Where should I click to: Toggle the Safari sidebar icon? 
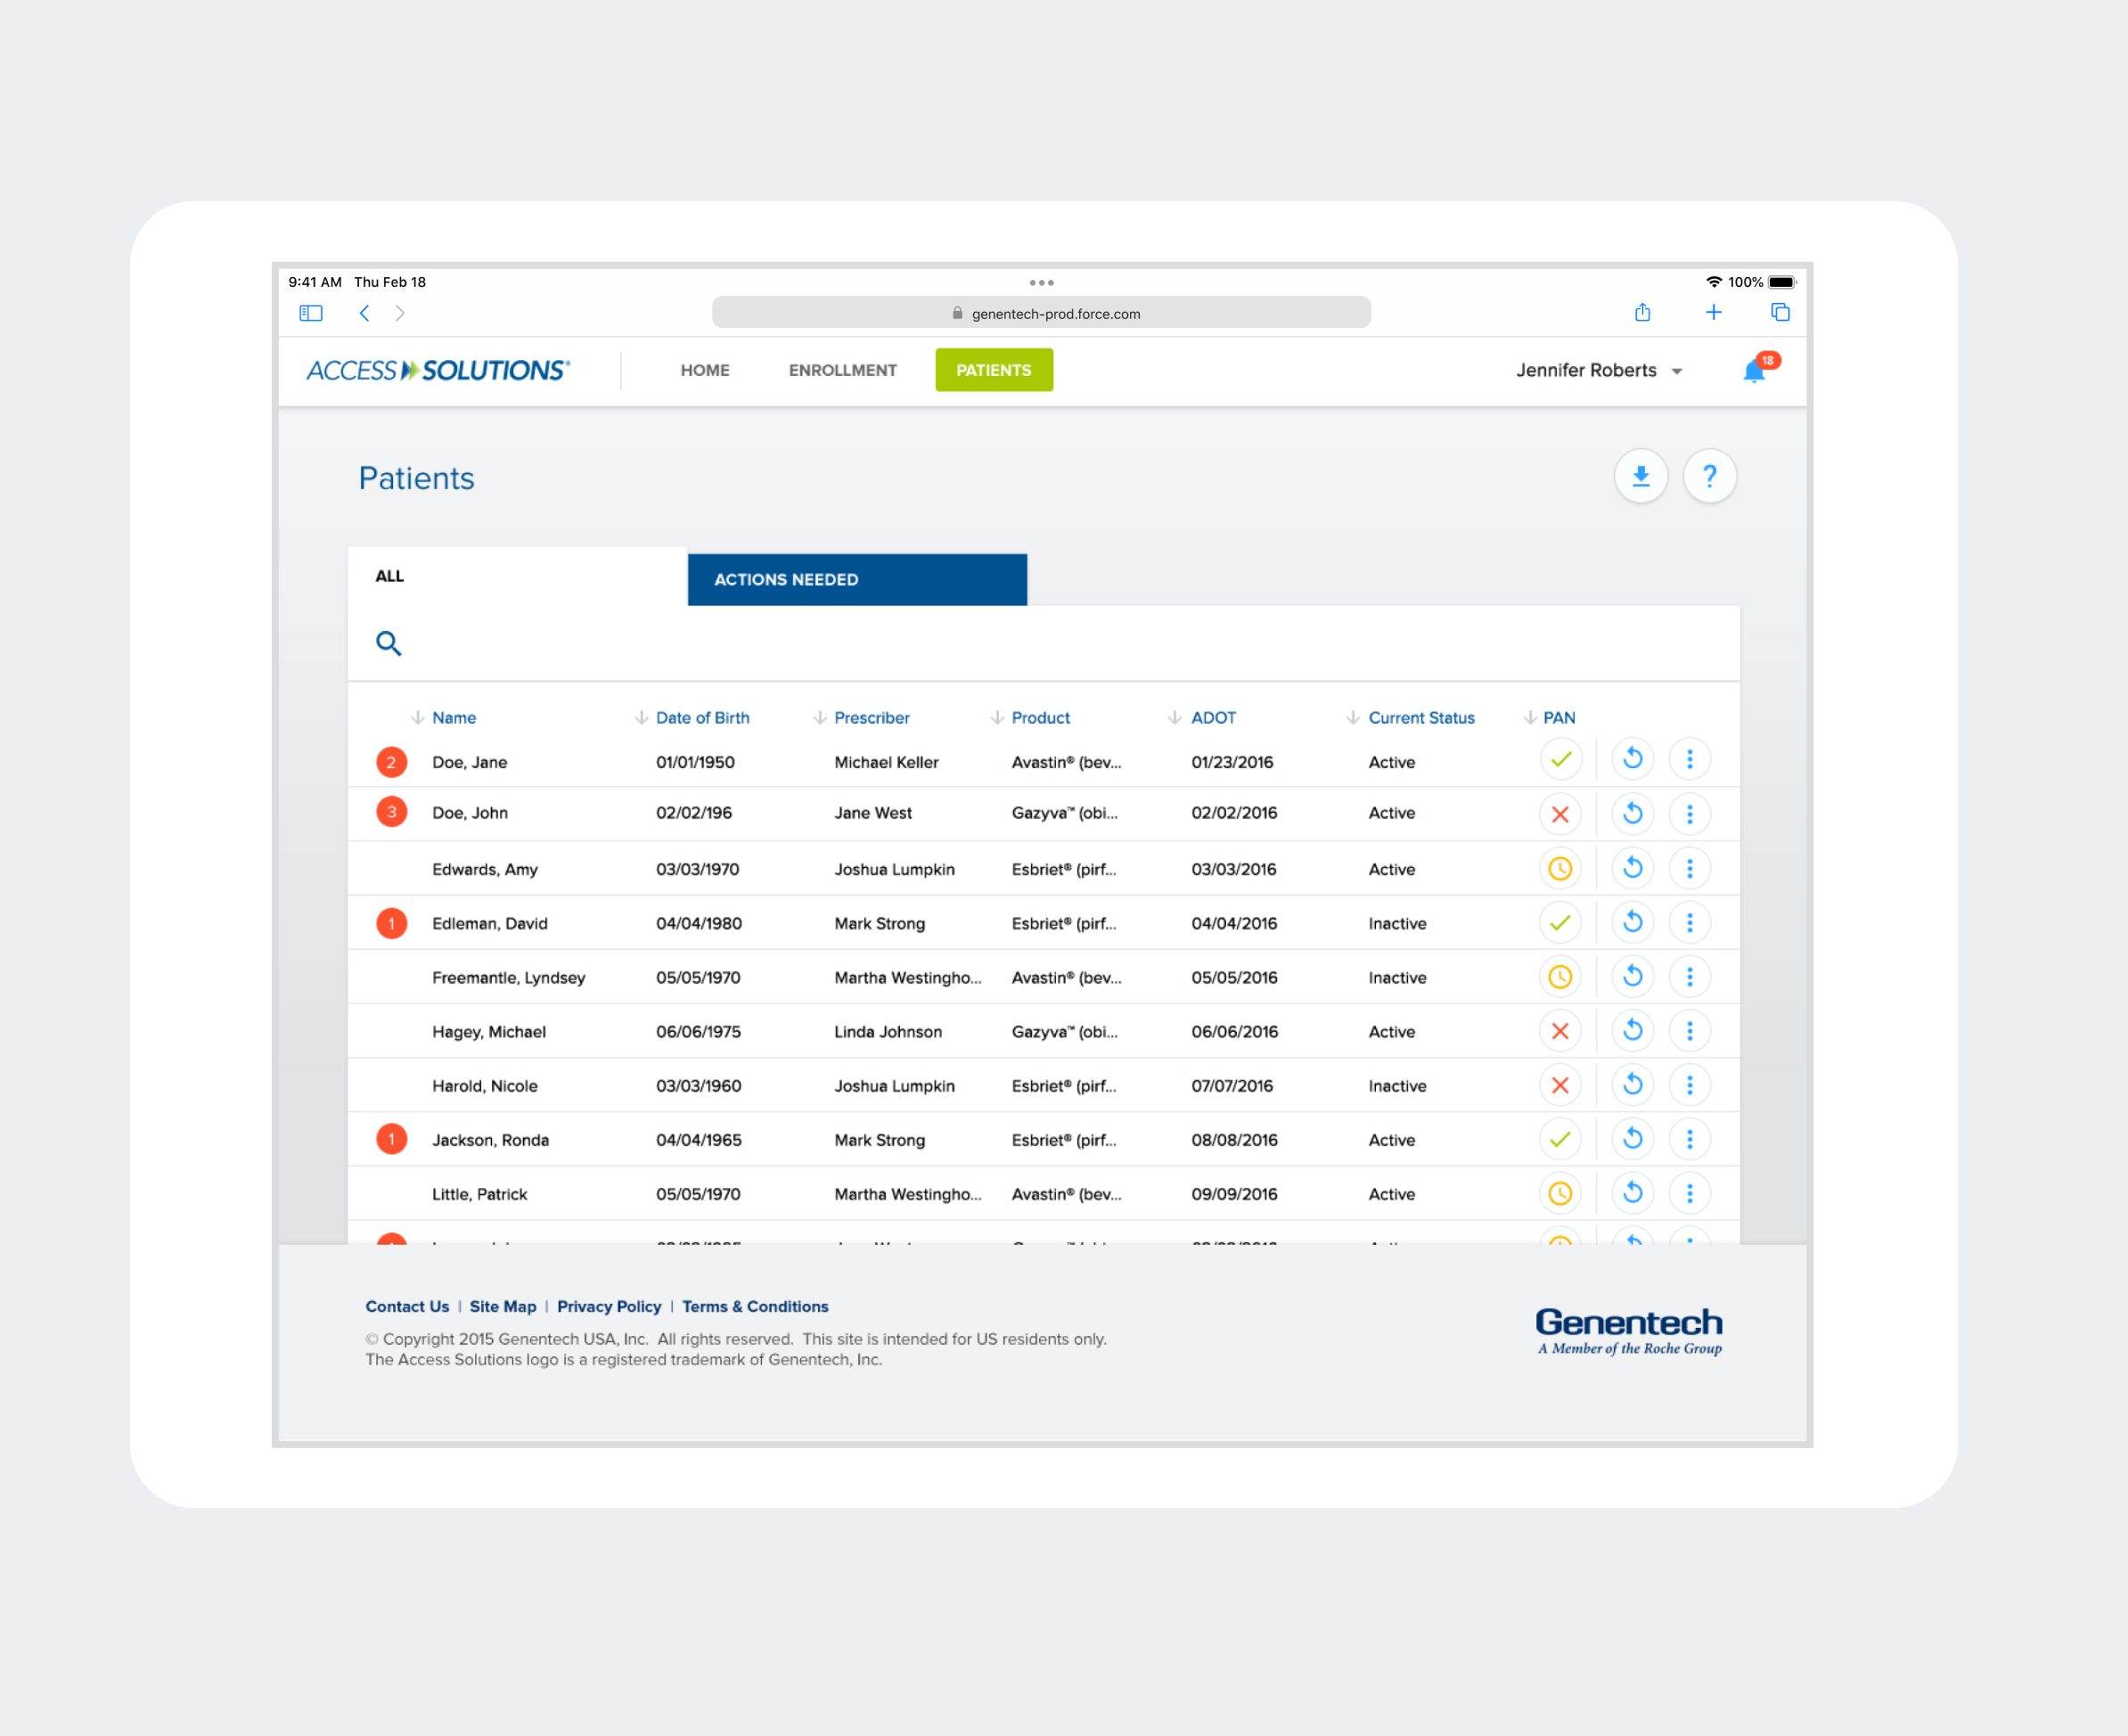tap(311, 313)
